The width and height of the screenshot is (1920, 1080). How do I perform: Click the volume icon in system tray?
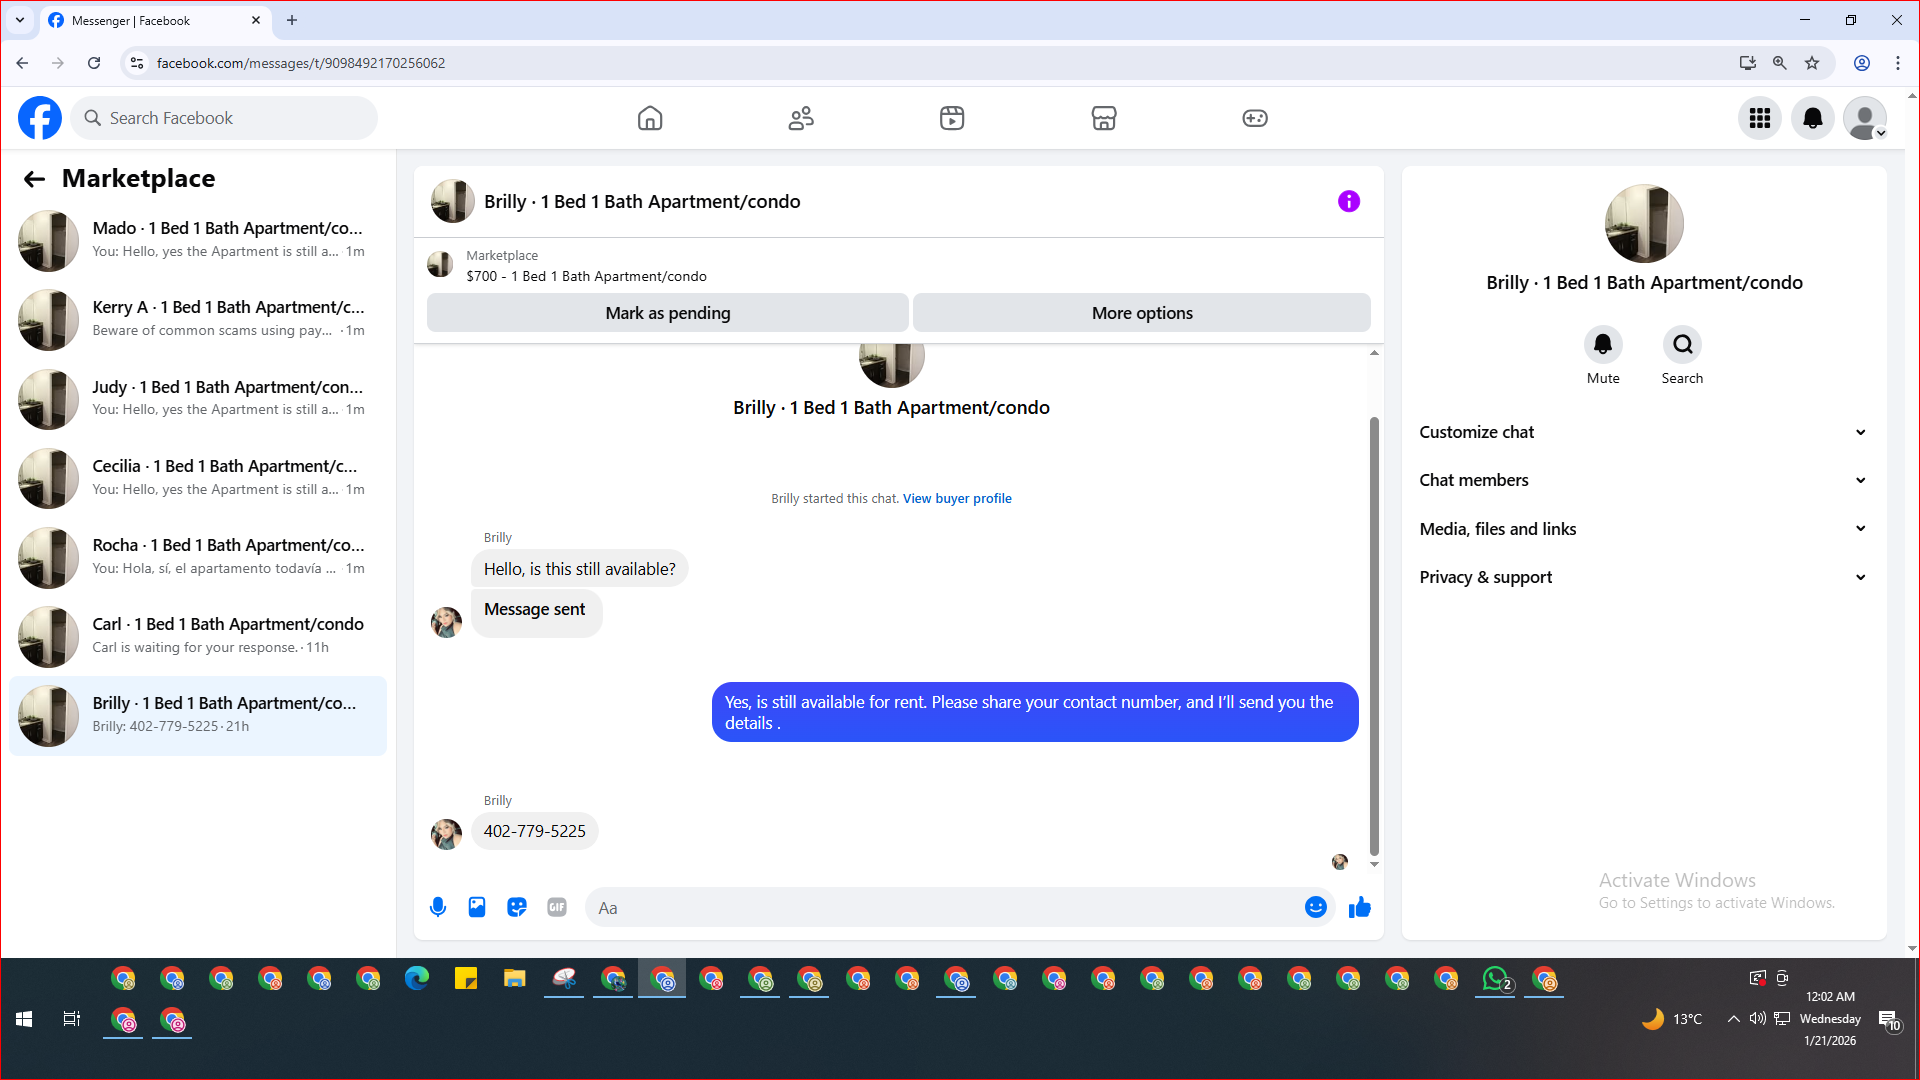1757,1019
